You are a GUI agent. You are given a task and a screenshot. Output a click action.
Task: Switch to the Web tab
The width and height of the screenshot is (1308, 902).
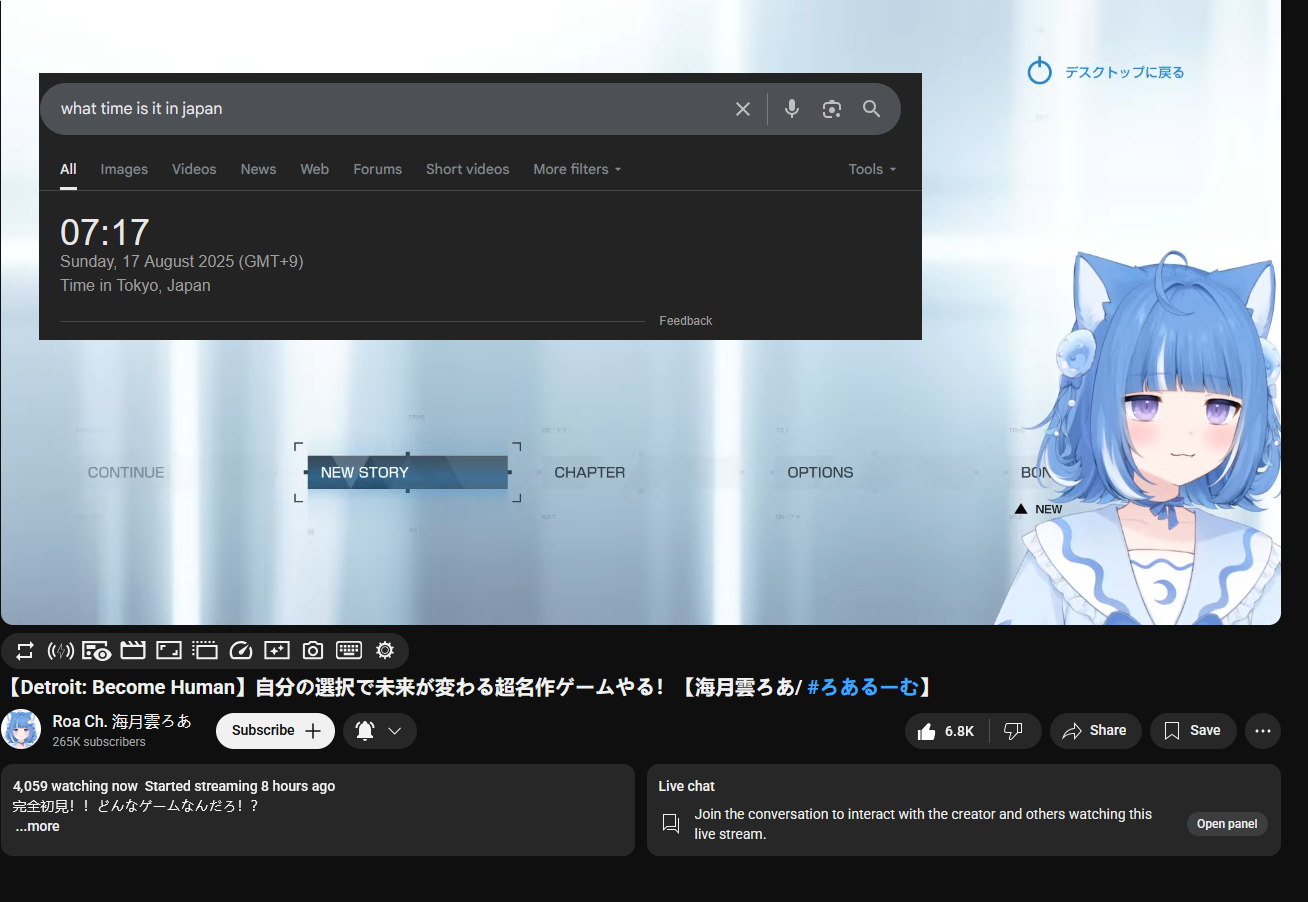click(x=315, y=169)
